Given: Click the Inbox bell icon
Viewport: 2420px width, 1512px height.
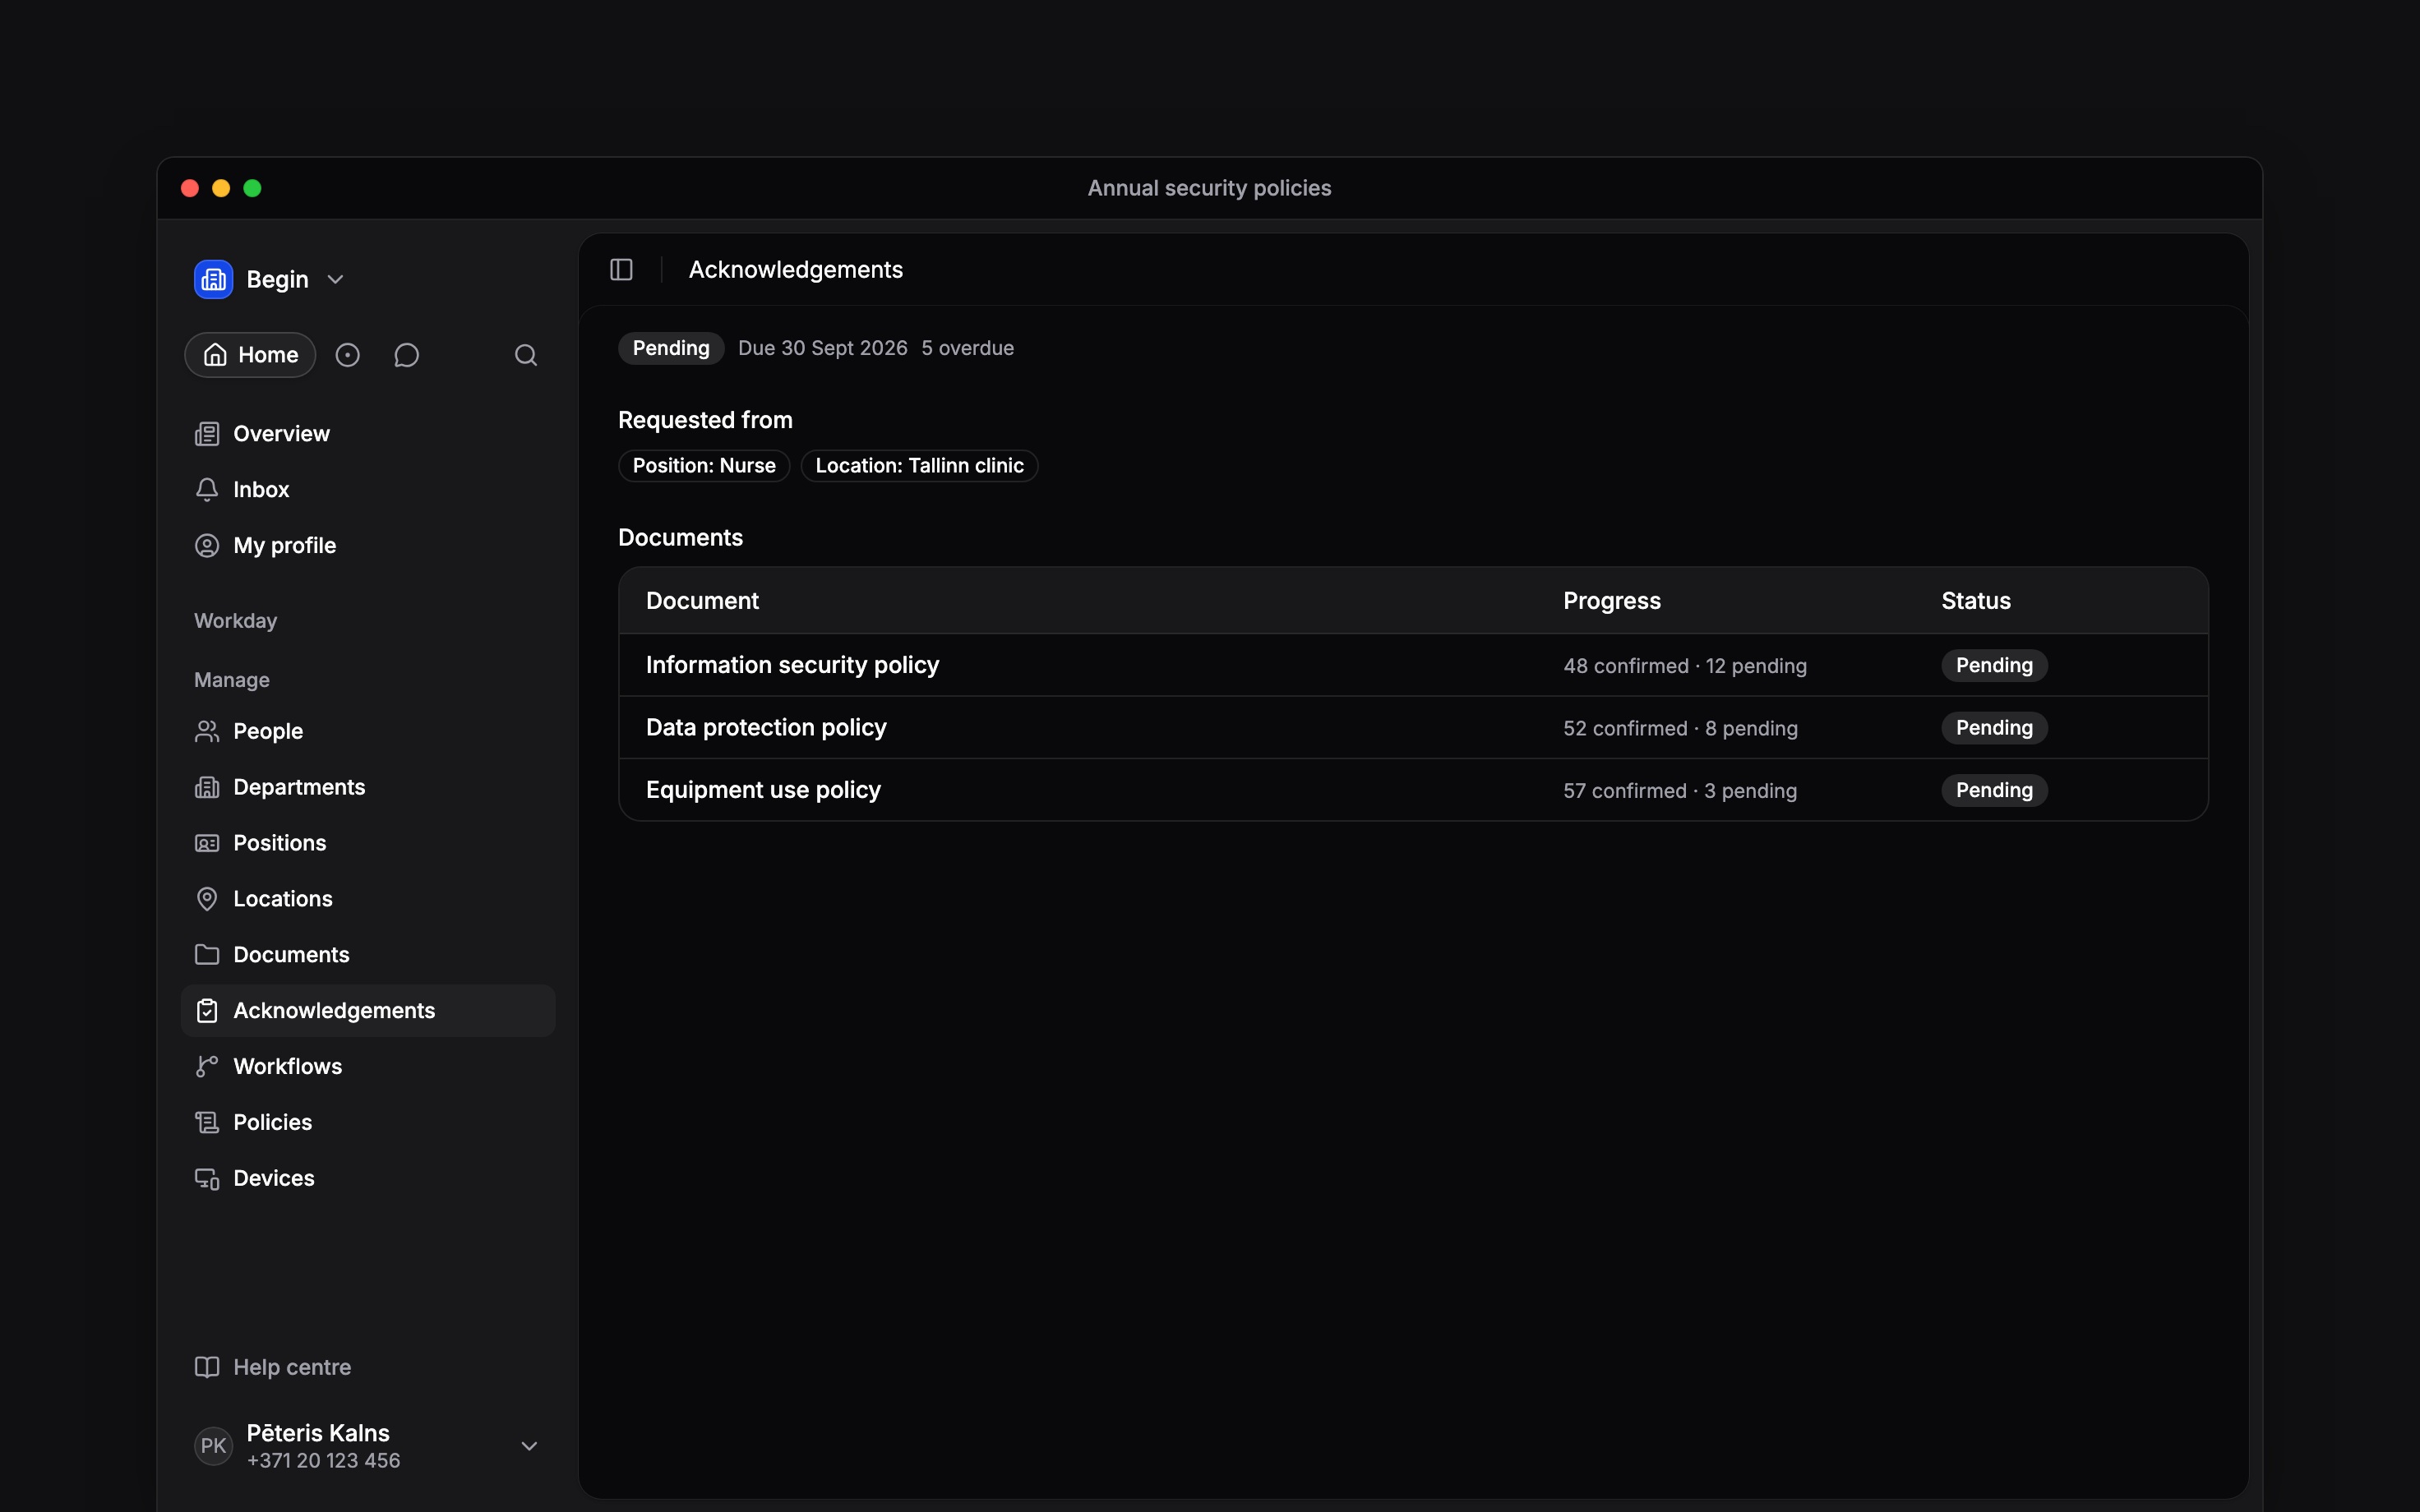Looking at the screenshot, I should tap(207, 490).
